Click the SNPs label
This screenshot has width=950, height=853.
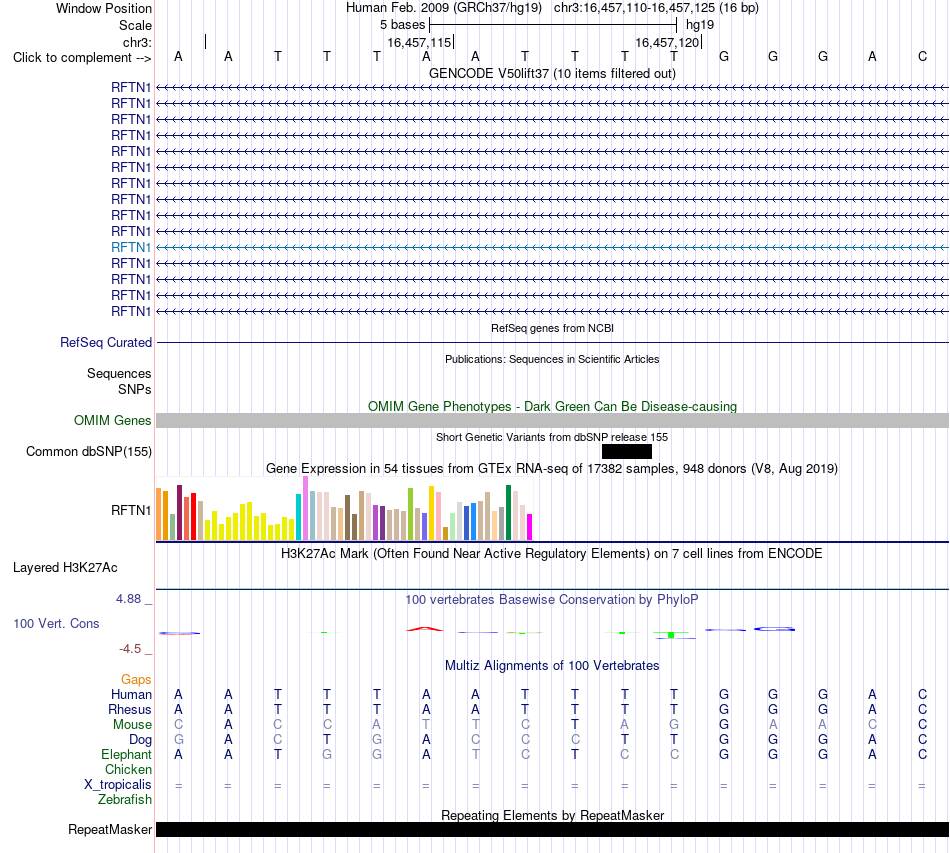pyautogui.click(x=135, y=389)
